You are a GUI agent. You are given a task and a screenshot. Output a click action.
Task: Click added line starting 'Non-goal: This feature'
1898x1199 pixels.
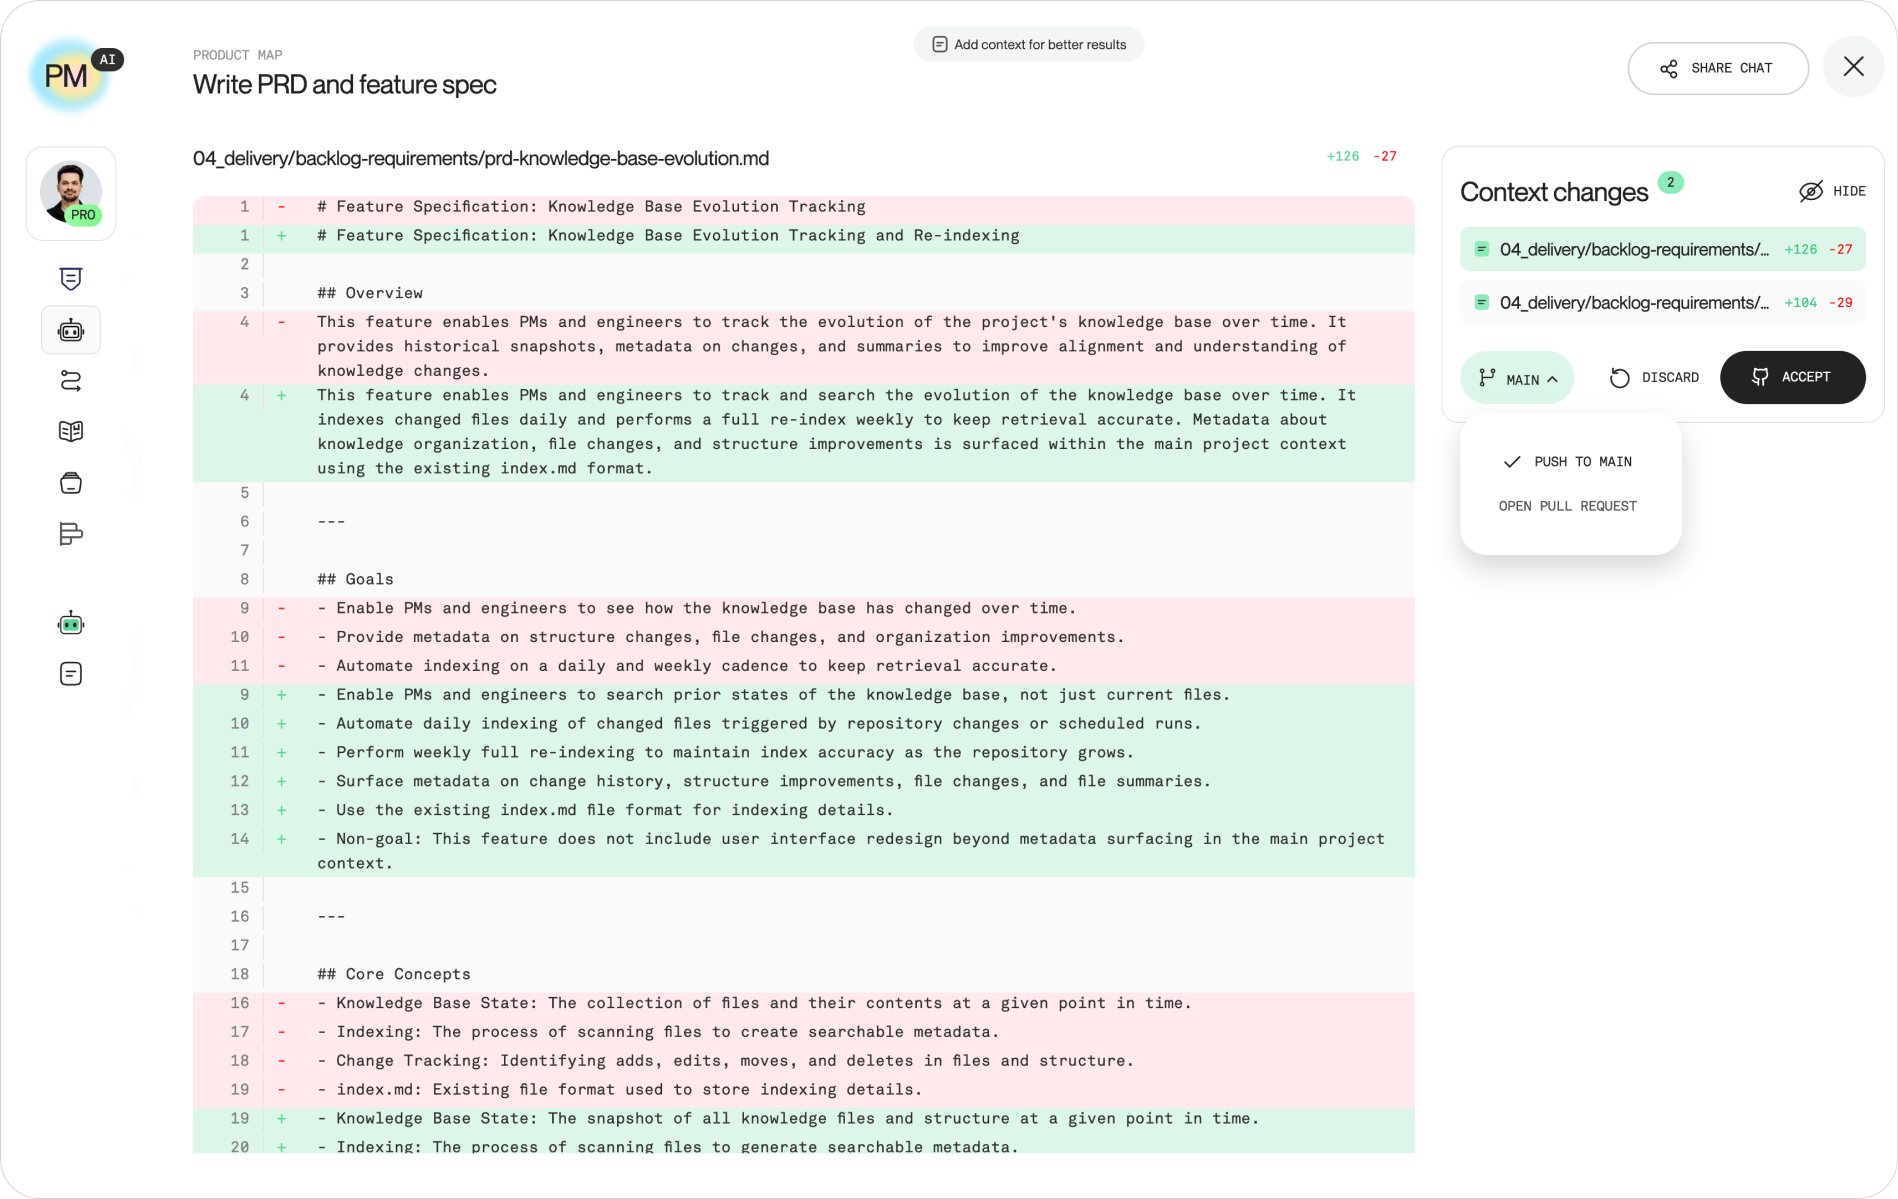(804, 851)
